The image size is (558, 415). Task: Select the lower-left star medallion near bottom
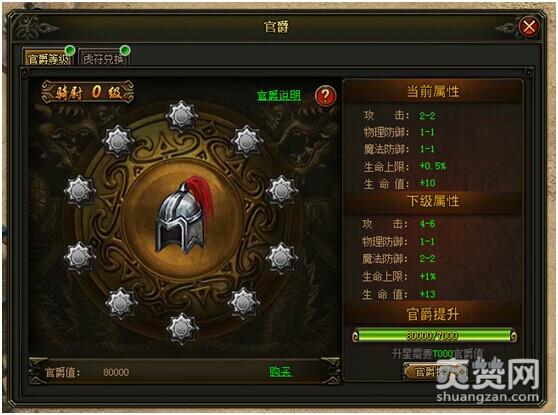tap(121, 303)
